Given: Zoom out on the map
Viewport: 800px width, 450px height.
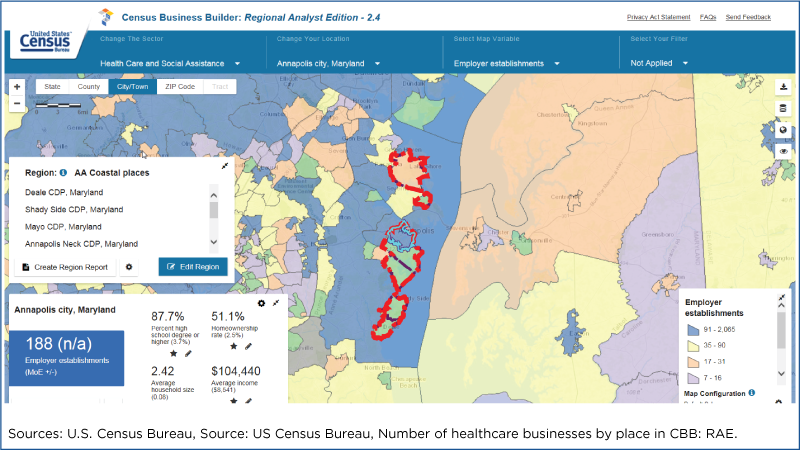Looking at the screenshot, I should [x=17, y=103].
